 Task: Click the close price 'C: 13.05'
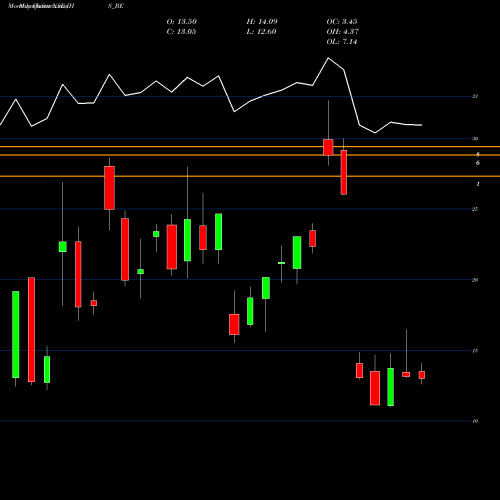[181, 32]
